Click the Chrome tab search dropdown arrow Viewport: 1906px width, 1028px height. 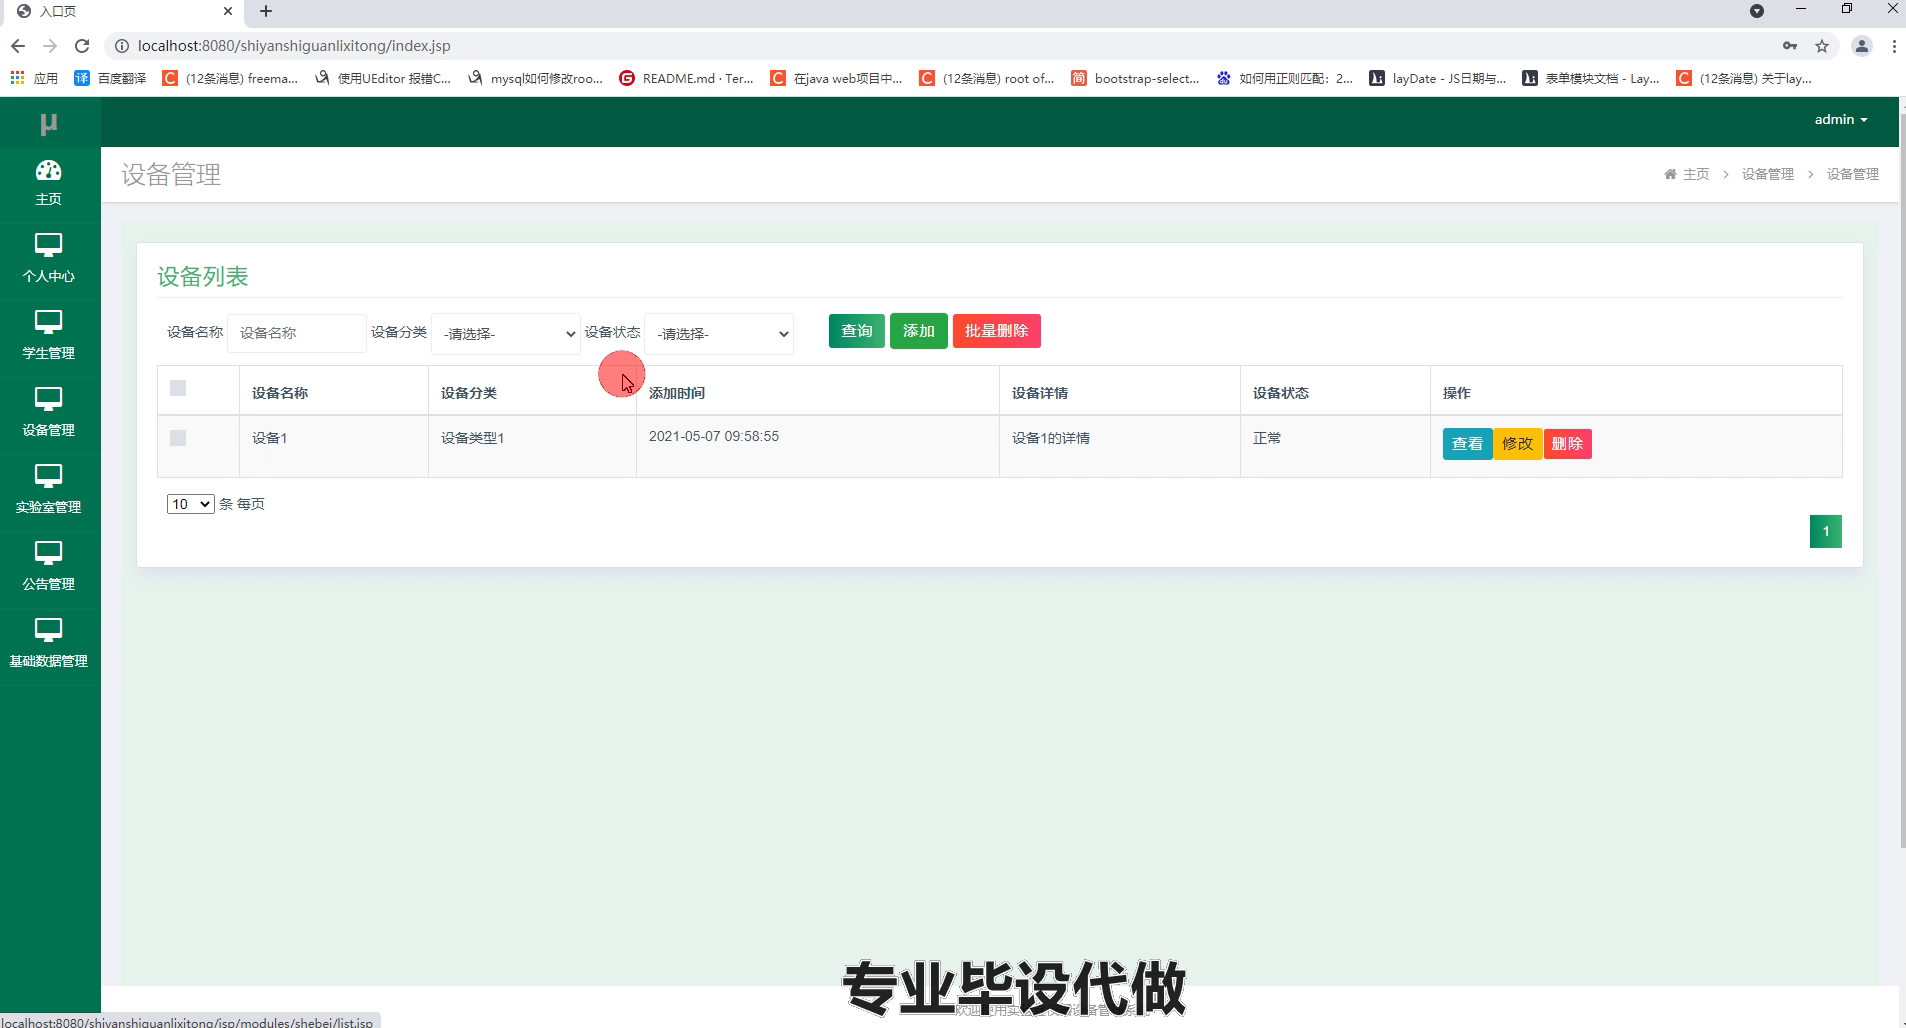(x=1757, y=11)
